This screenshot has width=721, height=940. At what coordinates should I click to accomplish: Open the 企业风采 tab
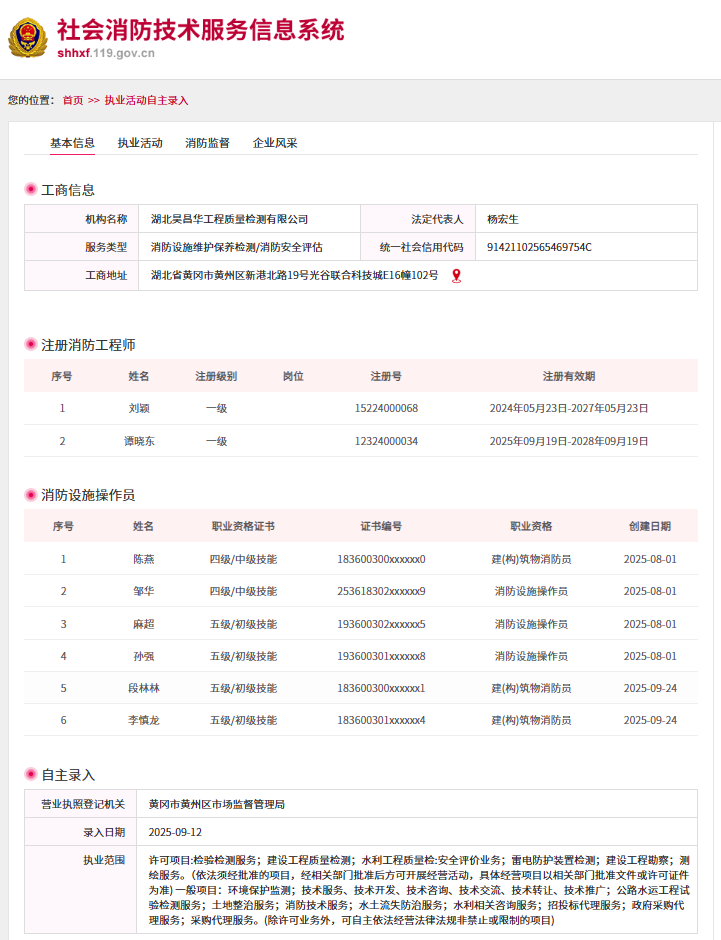[275, 143]
